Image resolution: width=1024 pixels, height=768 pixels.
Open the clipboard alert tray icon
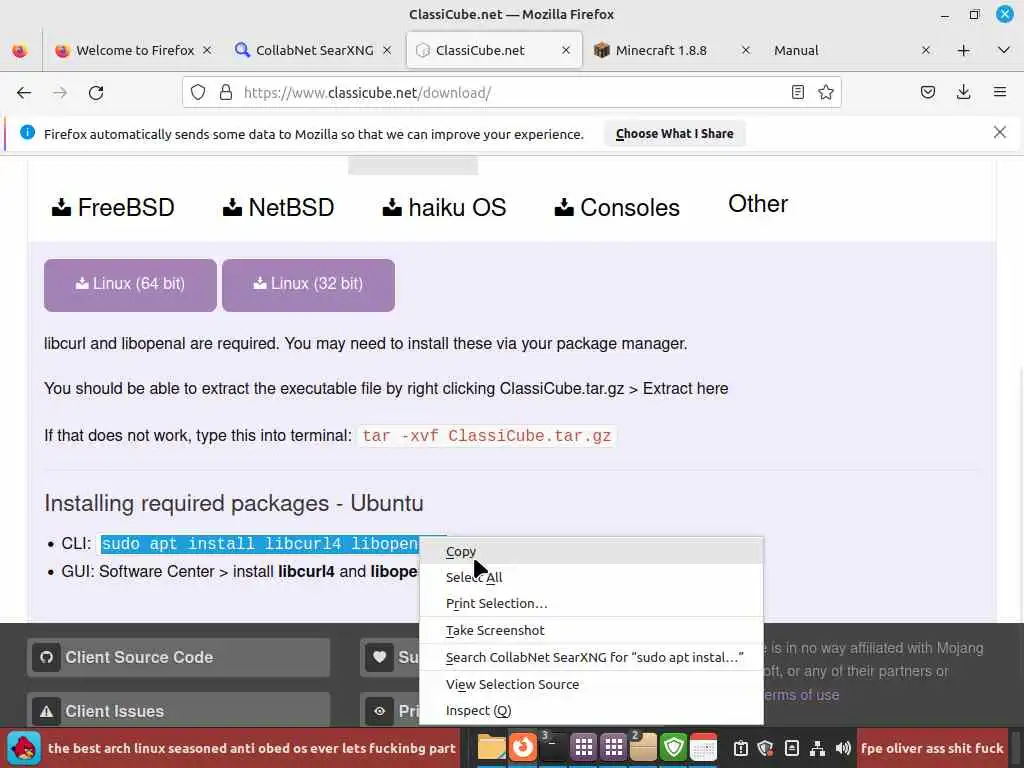coord(741,748)
